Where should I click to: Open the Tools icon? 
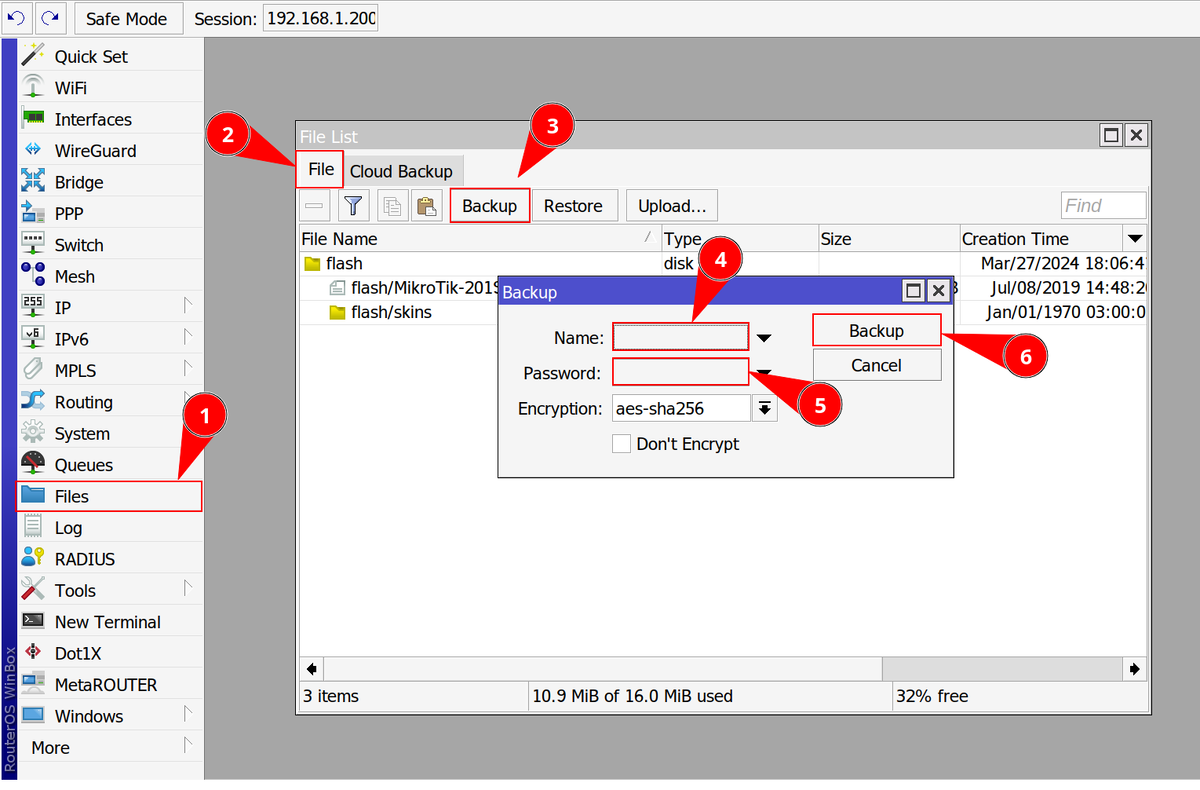pyautogui.click(x=34, y=590)
